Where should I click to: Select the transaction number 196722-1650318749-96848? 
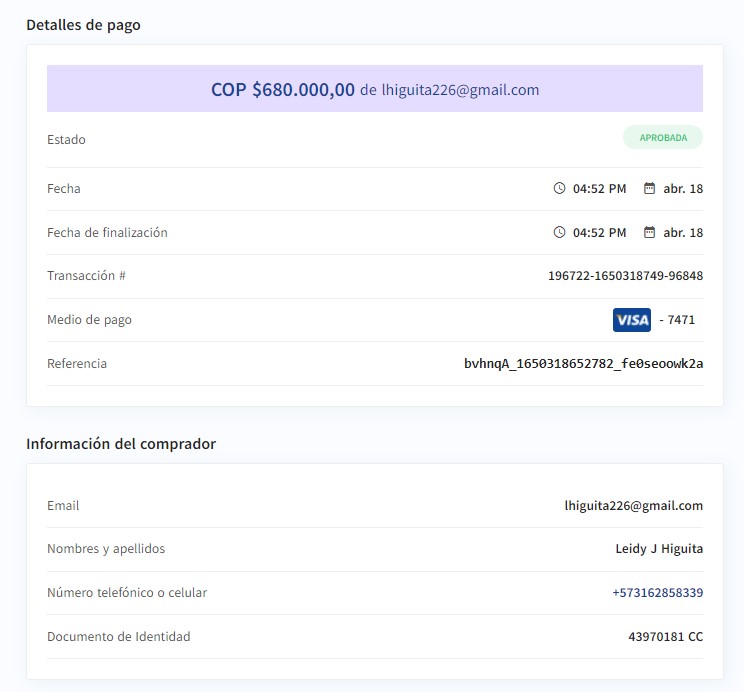tap(625, 276)
